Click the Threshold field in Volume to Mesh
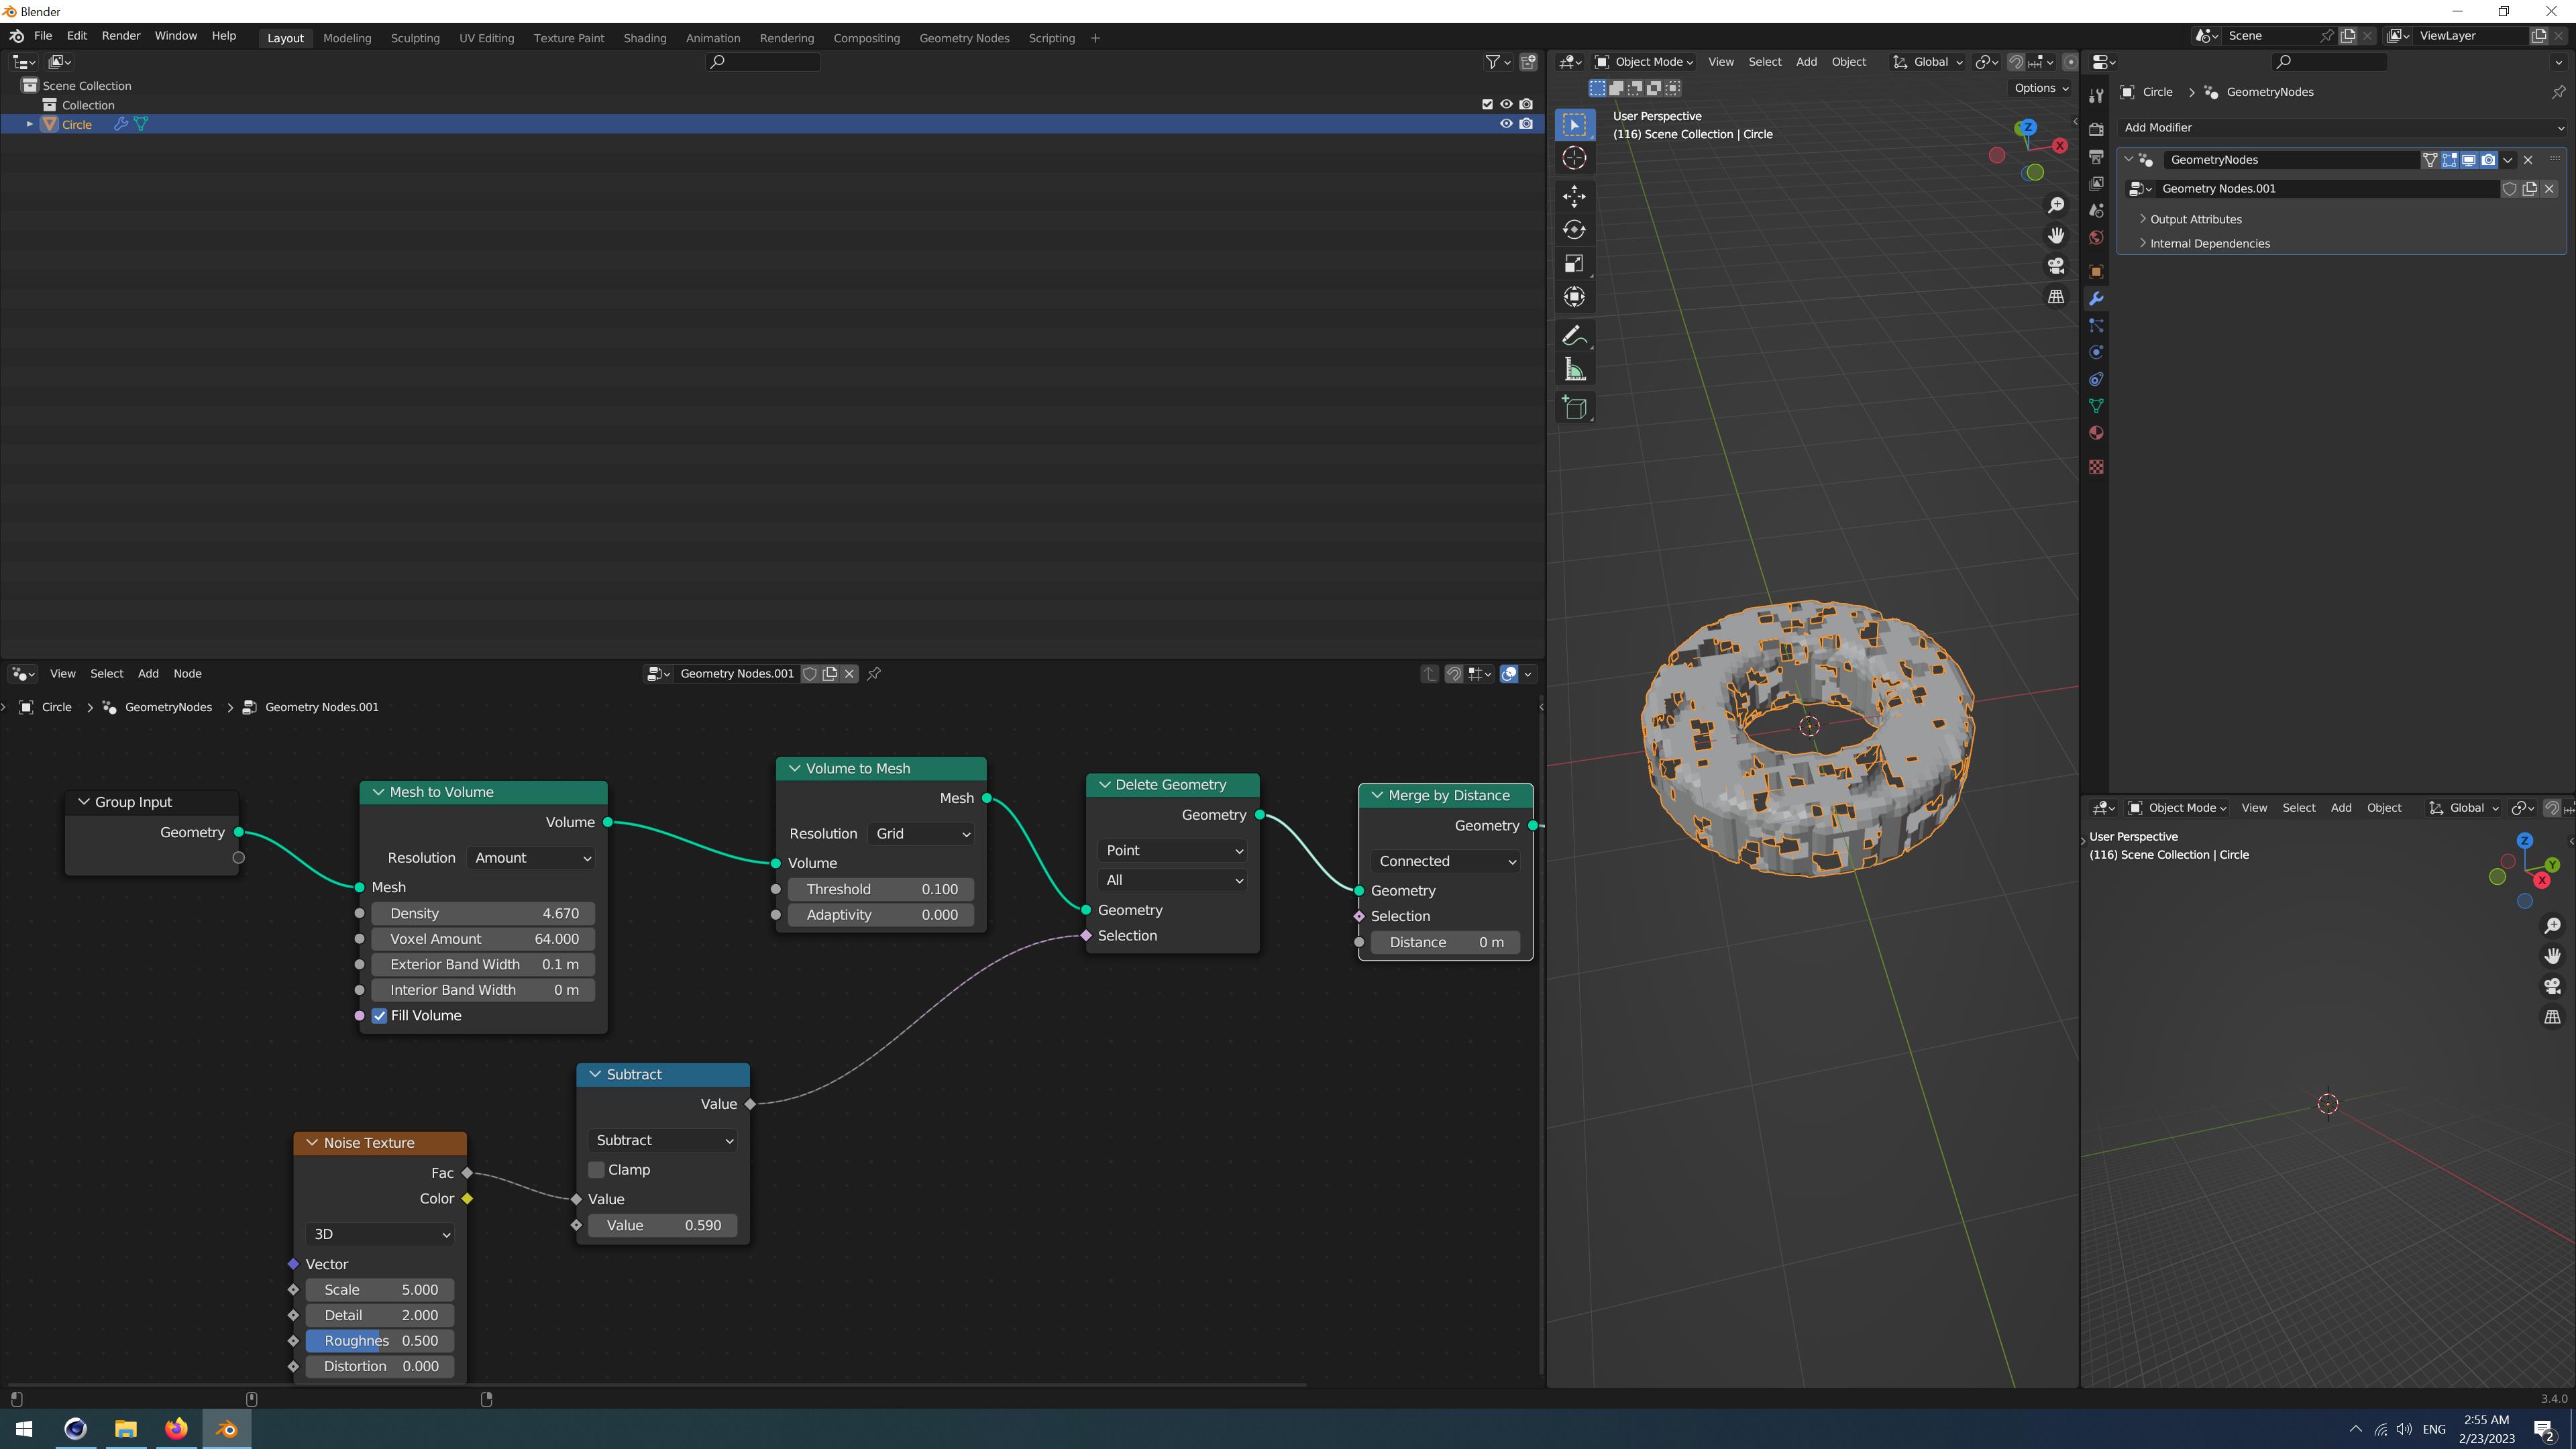 click(x=881, y=889)
